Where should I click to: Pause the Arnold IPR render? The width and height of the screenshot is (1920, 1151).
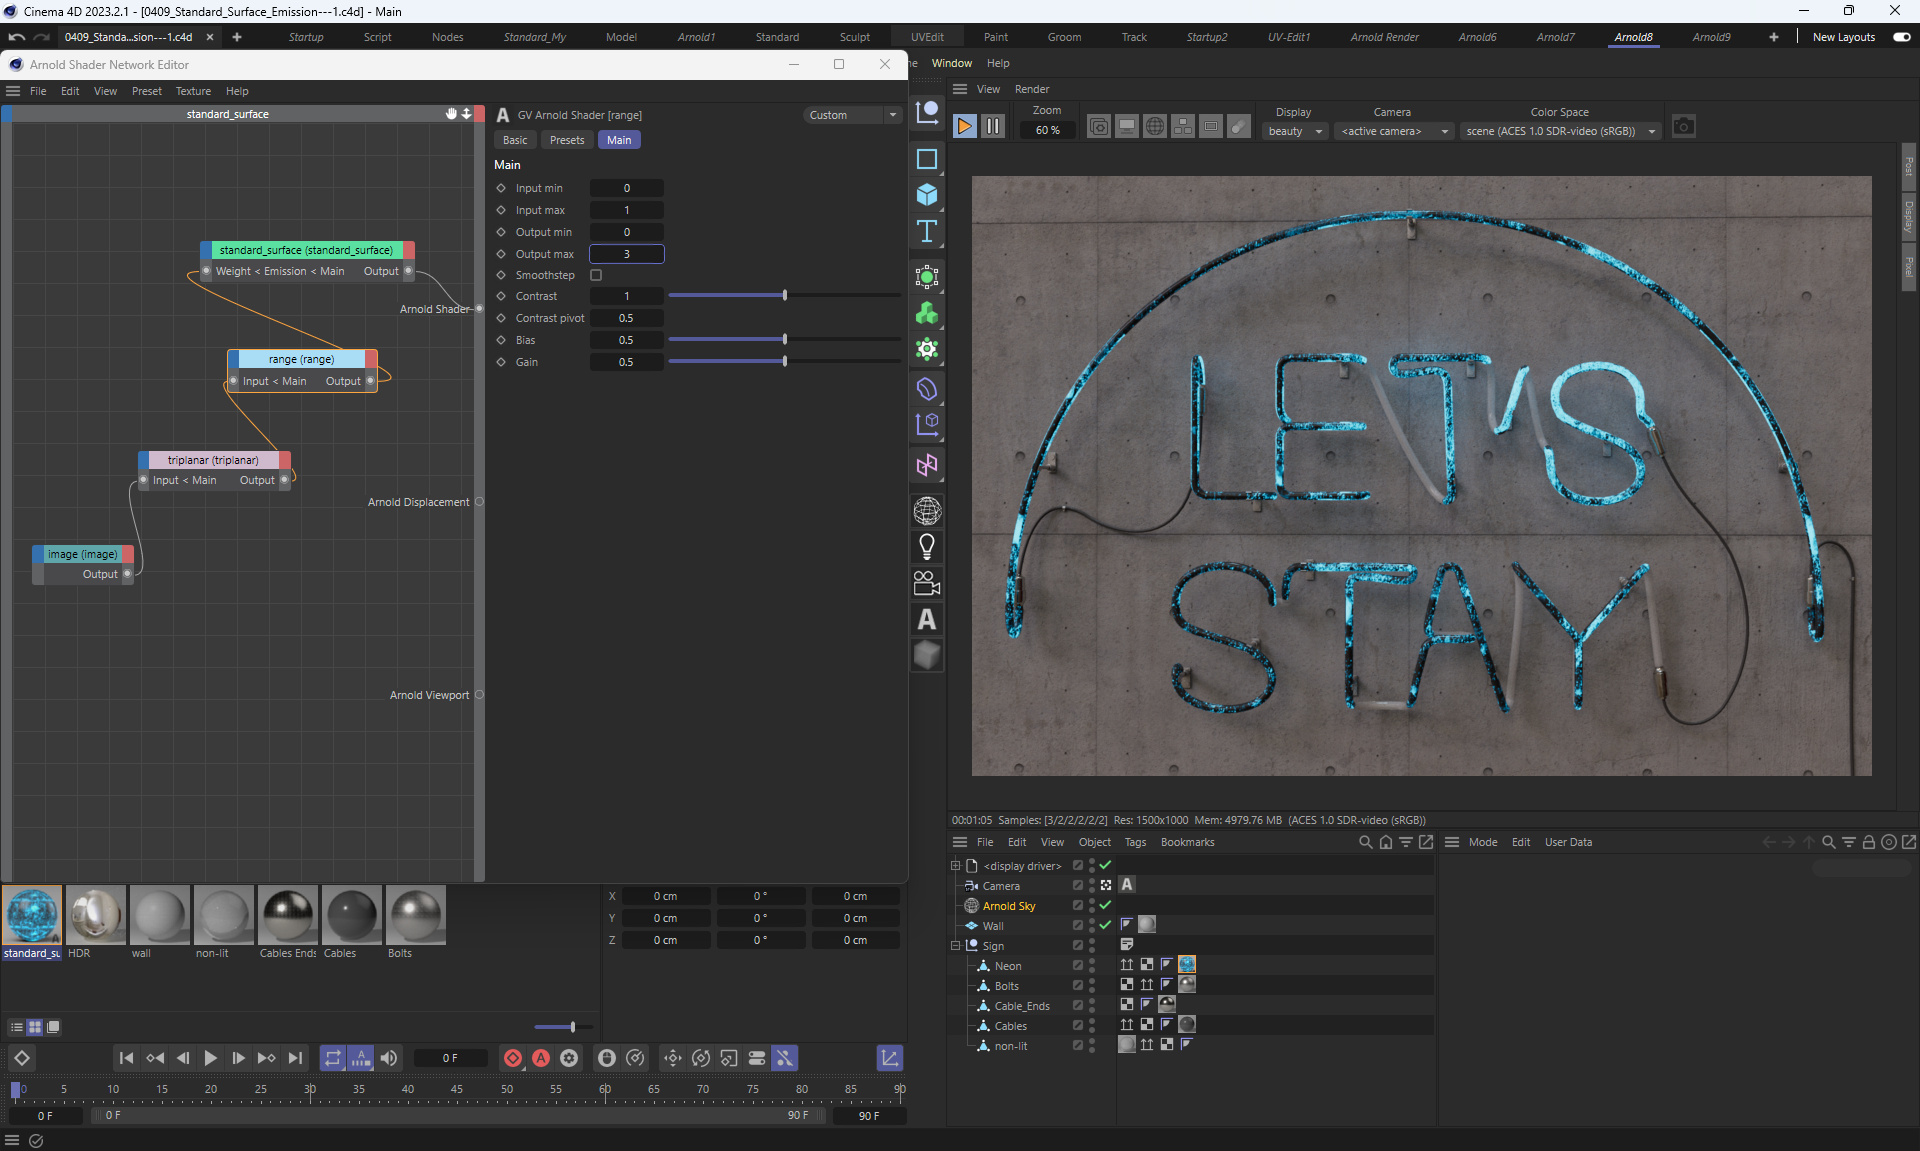click(992, 127)
